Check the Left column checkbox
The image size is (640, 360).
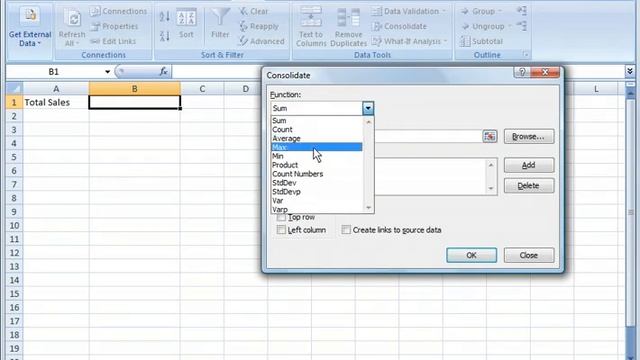[x=281, y=230]
